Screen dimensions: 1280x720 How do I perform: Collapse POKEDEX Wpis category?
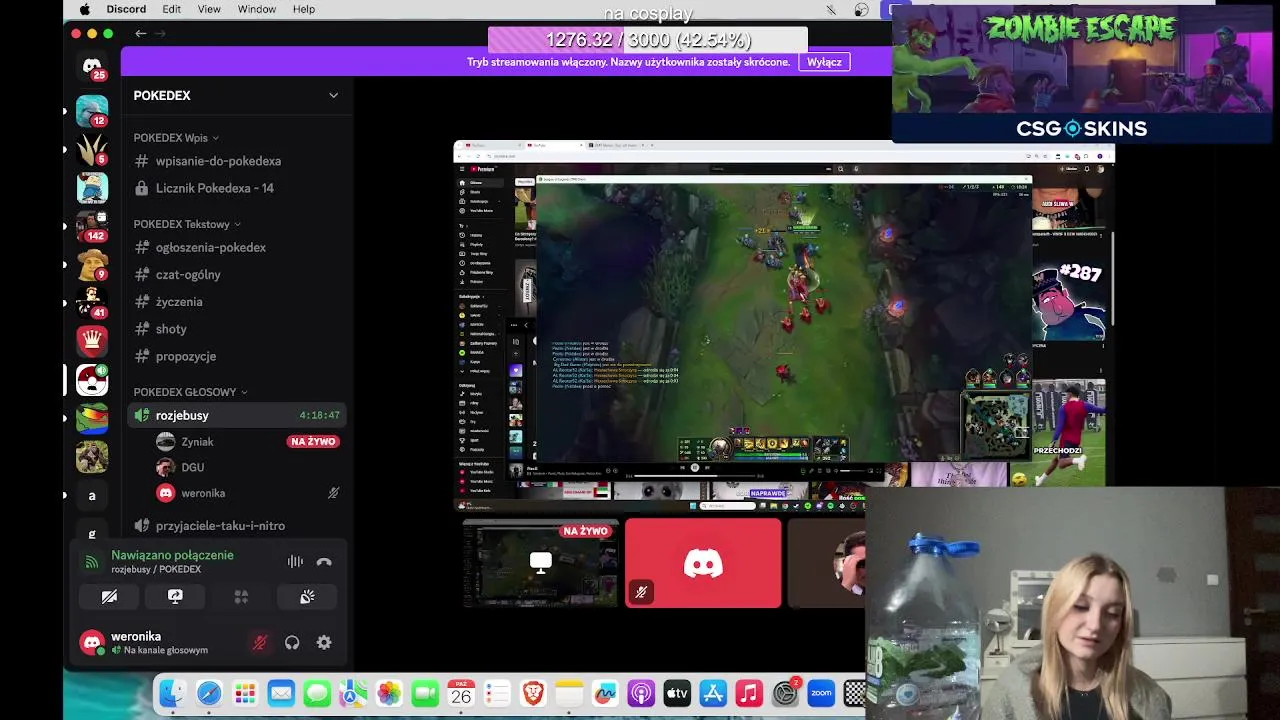click(176, 138)
